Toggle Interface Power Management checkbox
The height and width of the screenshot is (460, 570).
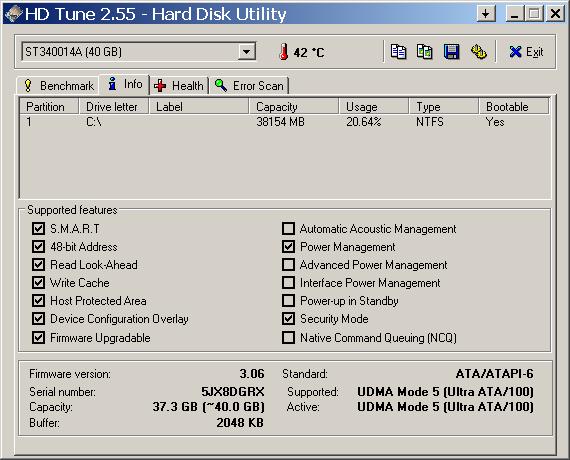tap(288, 283)
